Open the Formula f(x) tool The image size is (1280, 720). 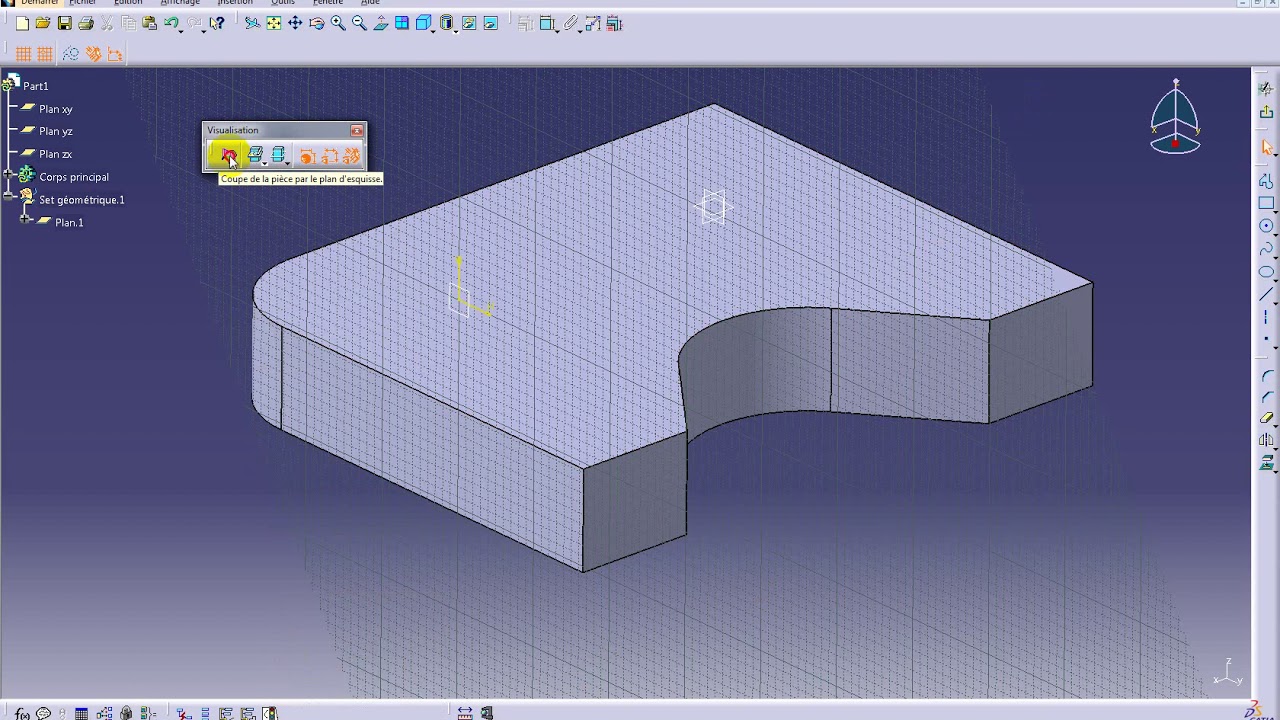(22, 713)
